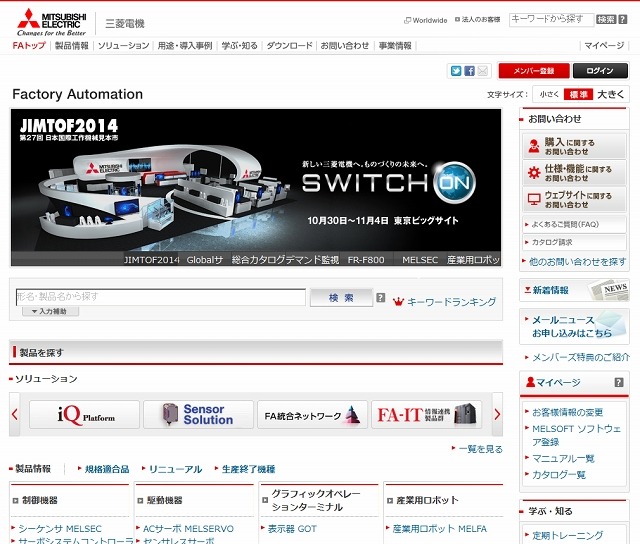
Task: Open 他のお問い合わせを探す link
Action: pyautogui.click(x=578, y=262)
